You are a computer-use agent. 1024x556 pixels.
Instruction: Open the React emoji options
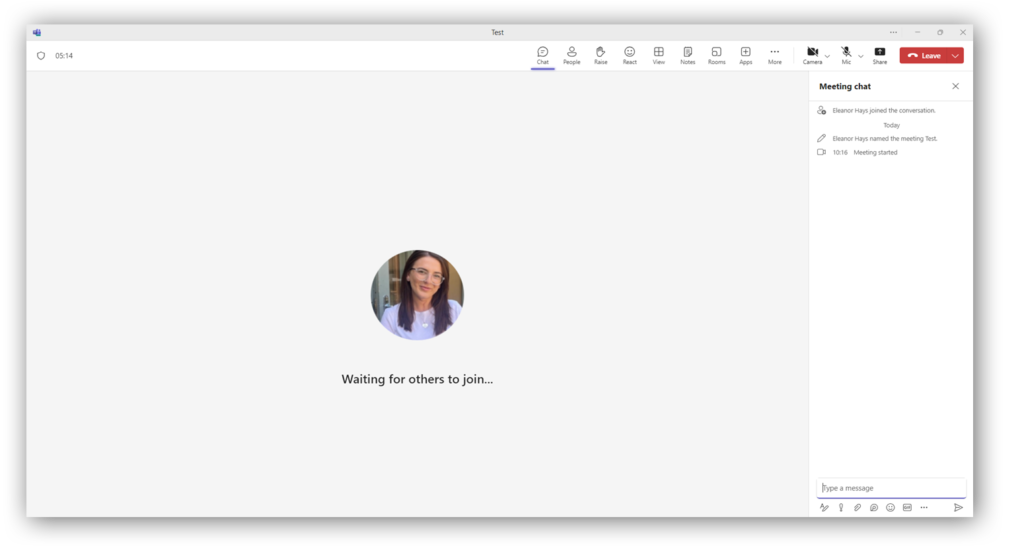630,56
